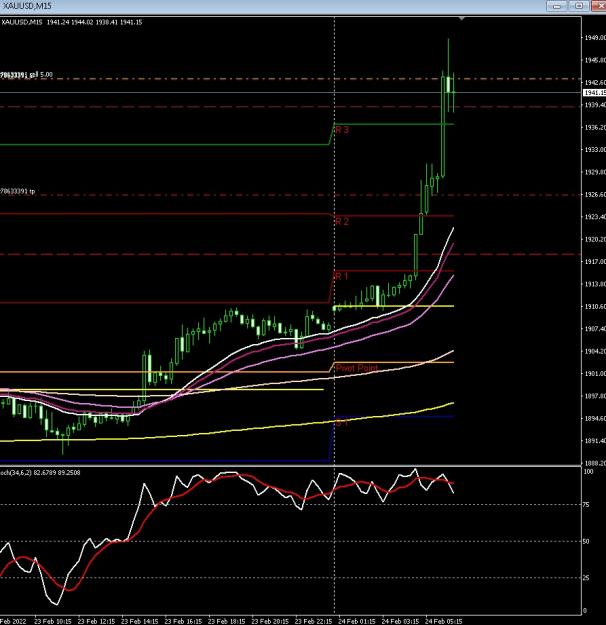Click the 24 Feb 03:15 time label

(x=400, y=621)
